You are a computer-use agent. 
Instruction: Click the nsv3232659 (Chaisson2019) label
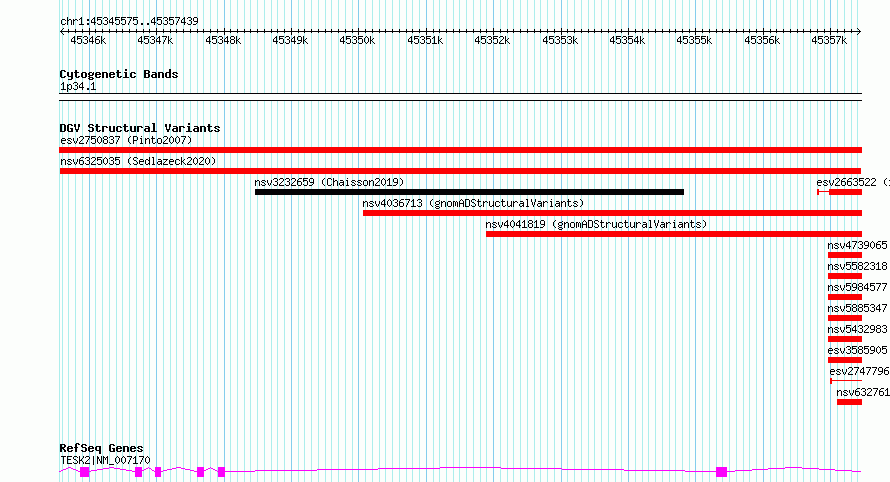[329, 182]
